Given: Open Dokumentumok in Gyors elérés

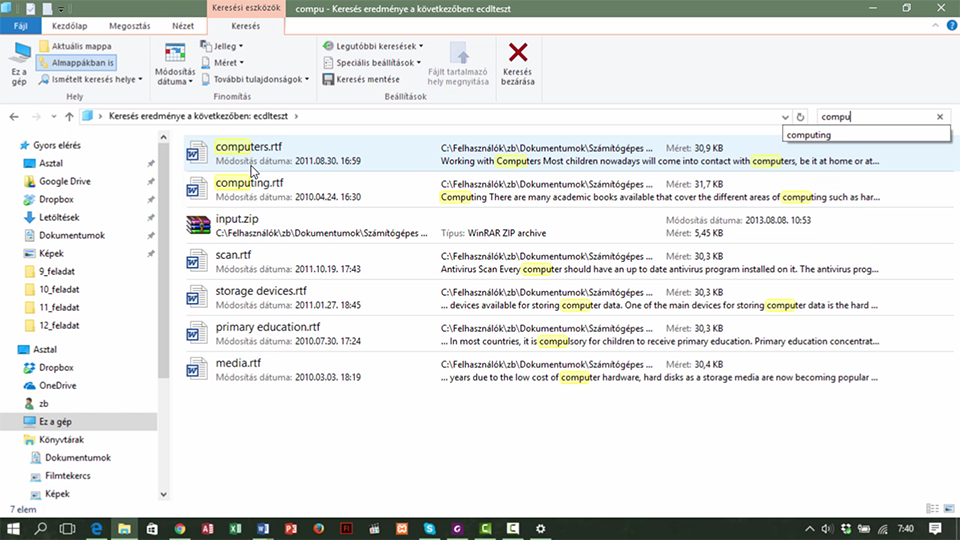Looking at the screenshot, I should 72,235.
